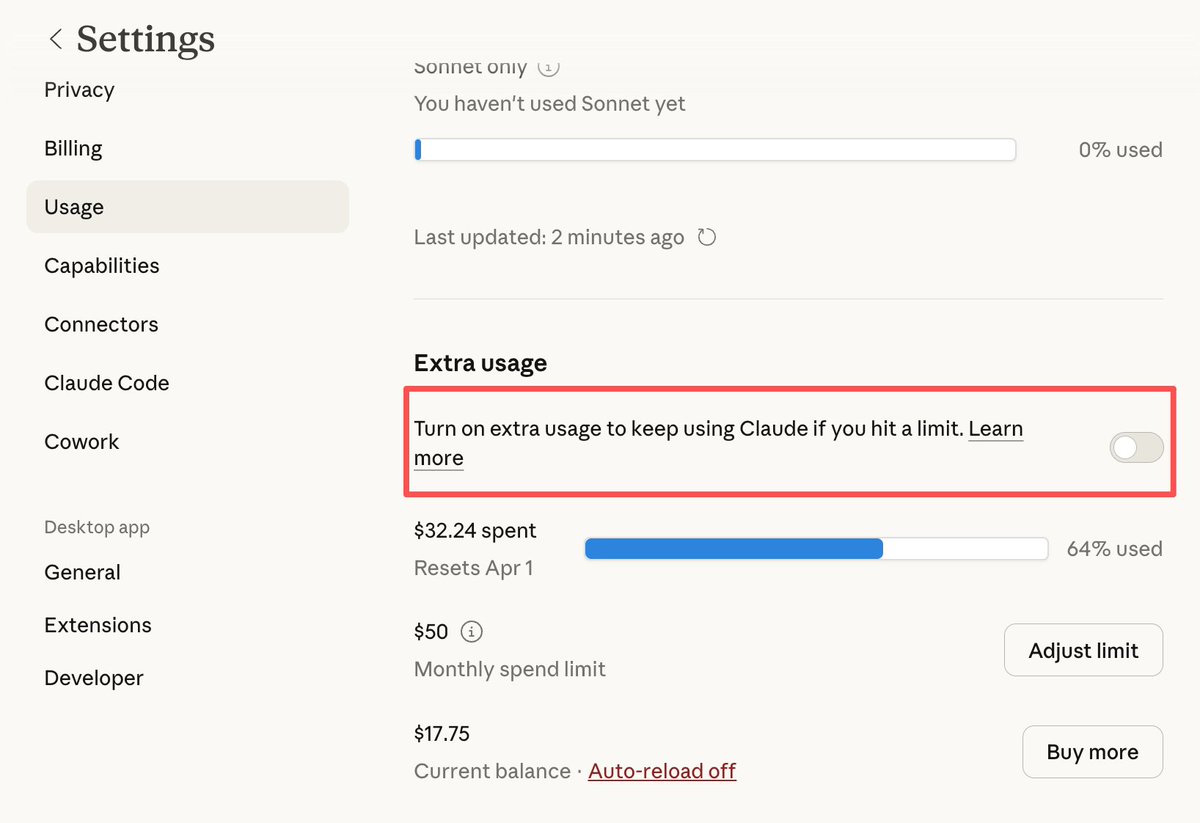Click the Extra usage heading
The image size is (1200, 823).
pos(480,363)
